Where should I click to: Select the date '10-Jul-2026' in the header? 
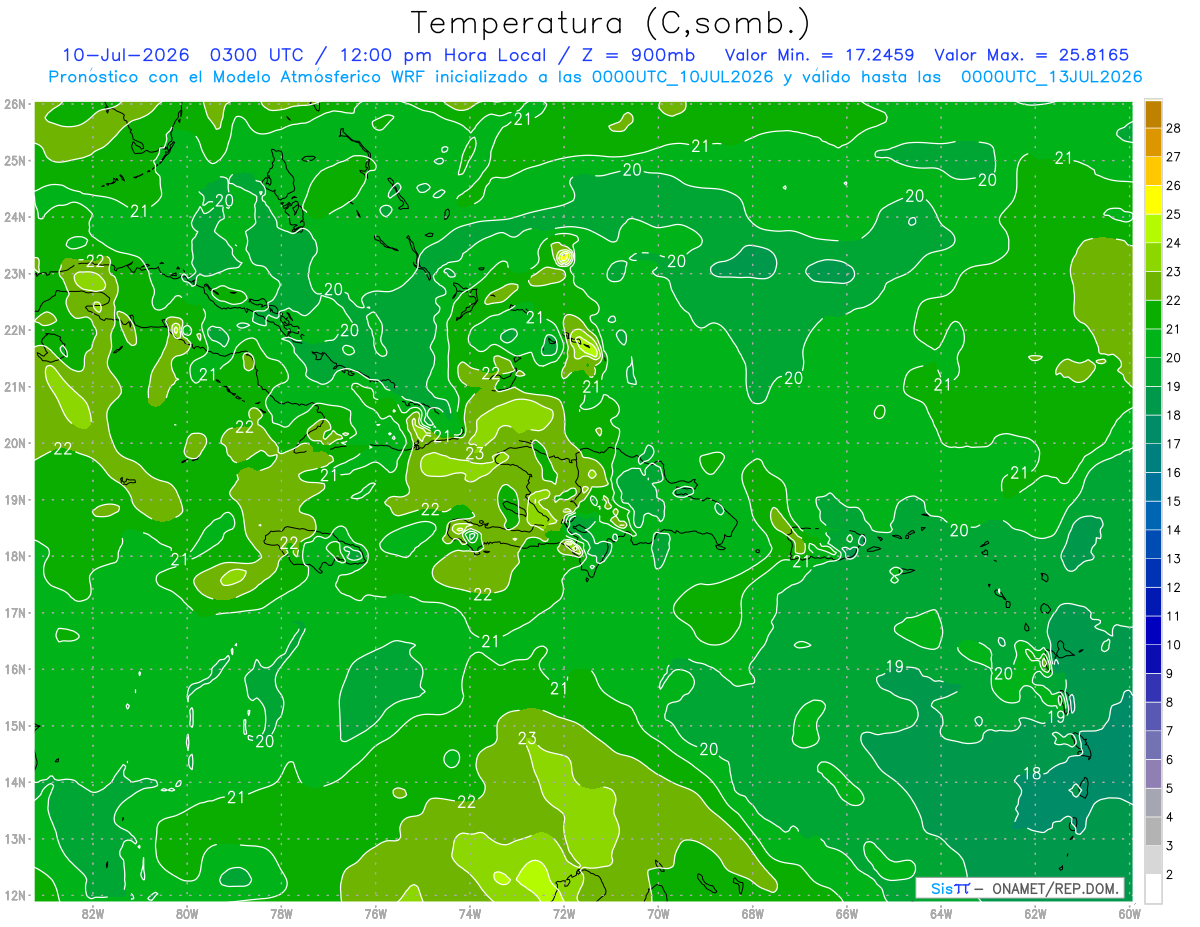point(125,55)
